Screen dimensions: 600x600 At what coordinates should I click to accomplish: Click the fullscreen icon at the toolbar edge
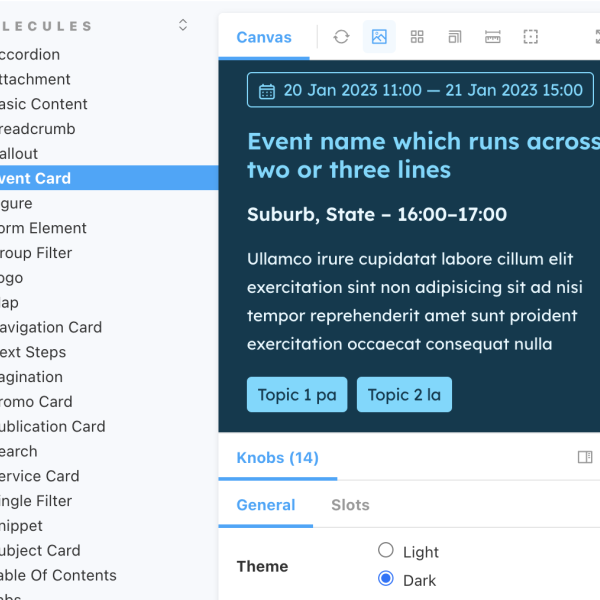(597, 37)
